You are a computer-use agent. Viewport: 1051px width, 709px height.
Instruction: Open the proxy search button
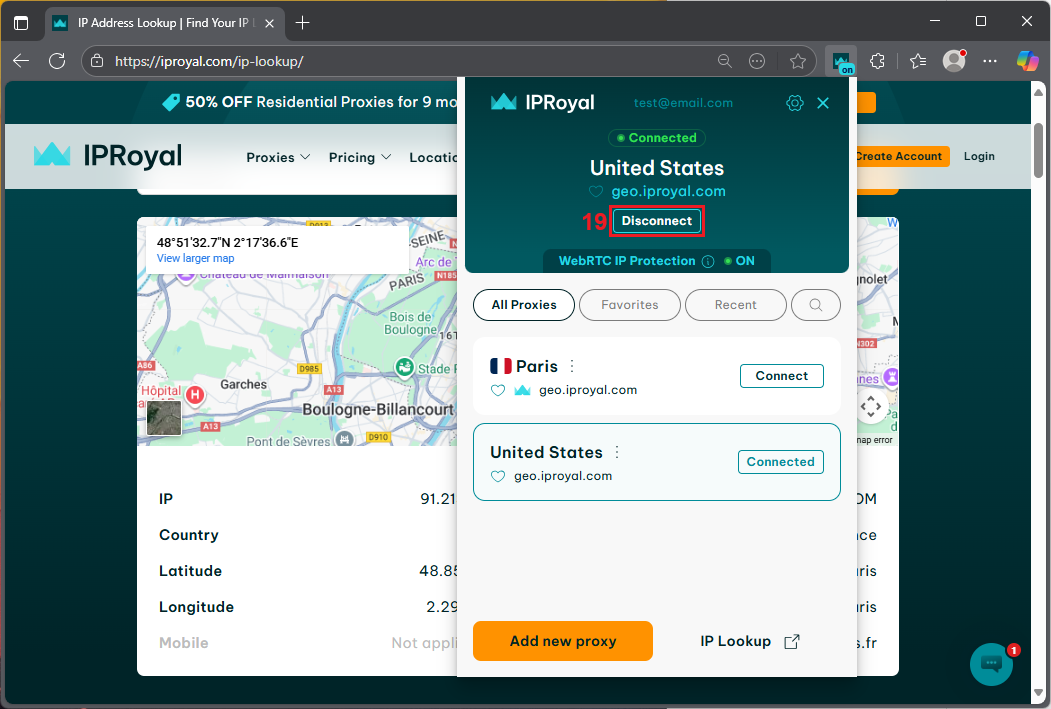[x=816, y=305]
